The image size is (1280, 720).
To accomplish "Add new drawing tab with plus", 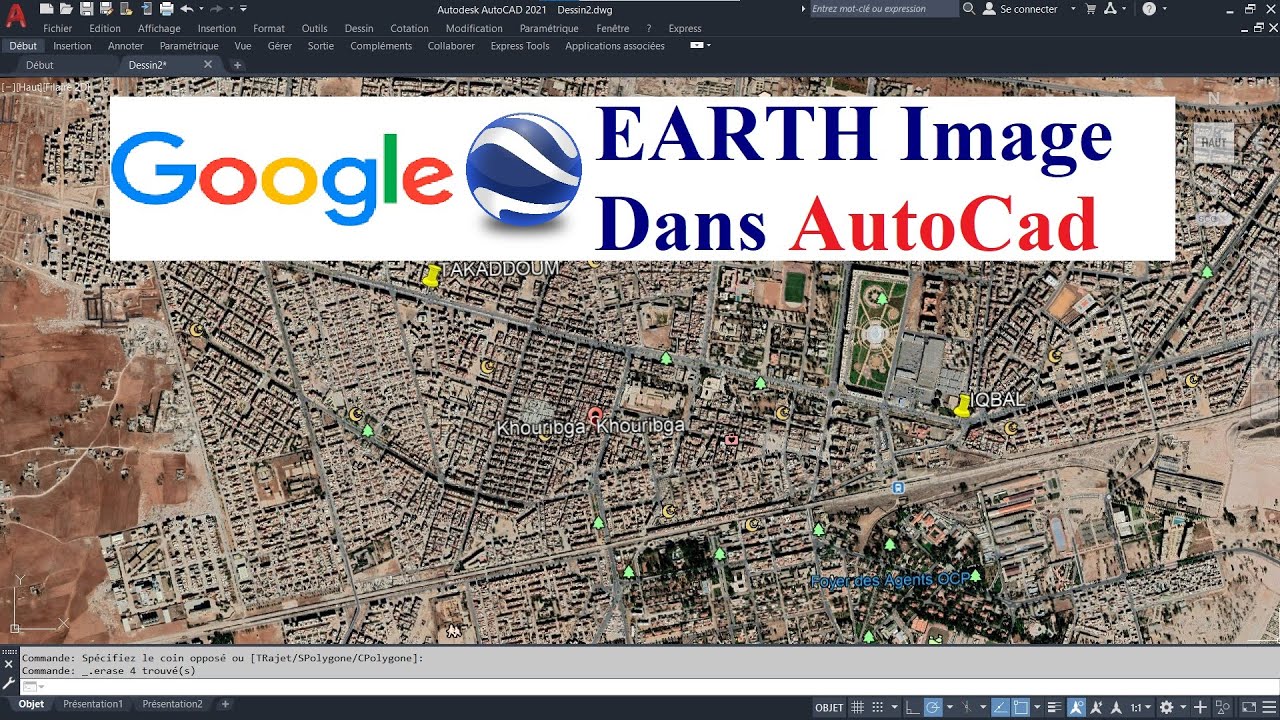I will coord(237,65).
